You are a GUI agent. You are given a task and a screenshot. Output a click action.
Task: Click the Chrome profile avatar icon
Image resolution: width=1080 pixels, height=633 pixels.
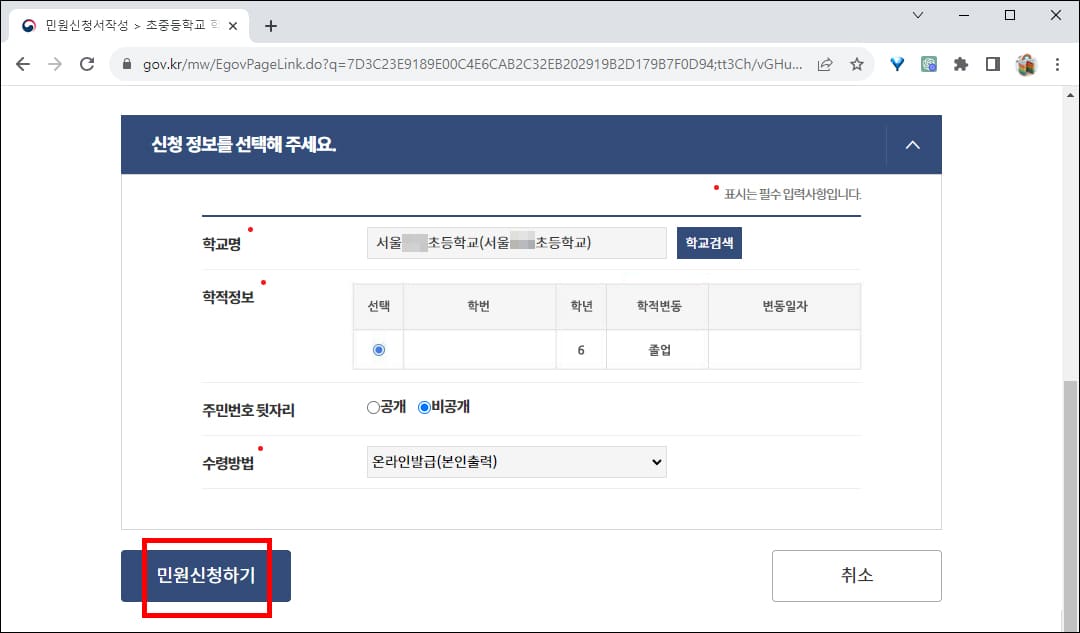(1026, 64)
